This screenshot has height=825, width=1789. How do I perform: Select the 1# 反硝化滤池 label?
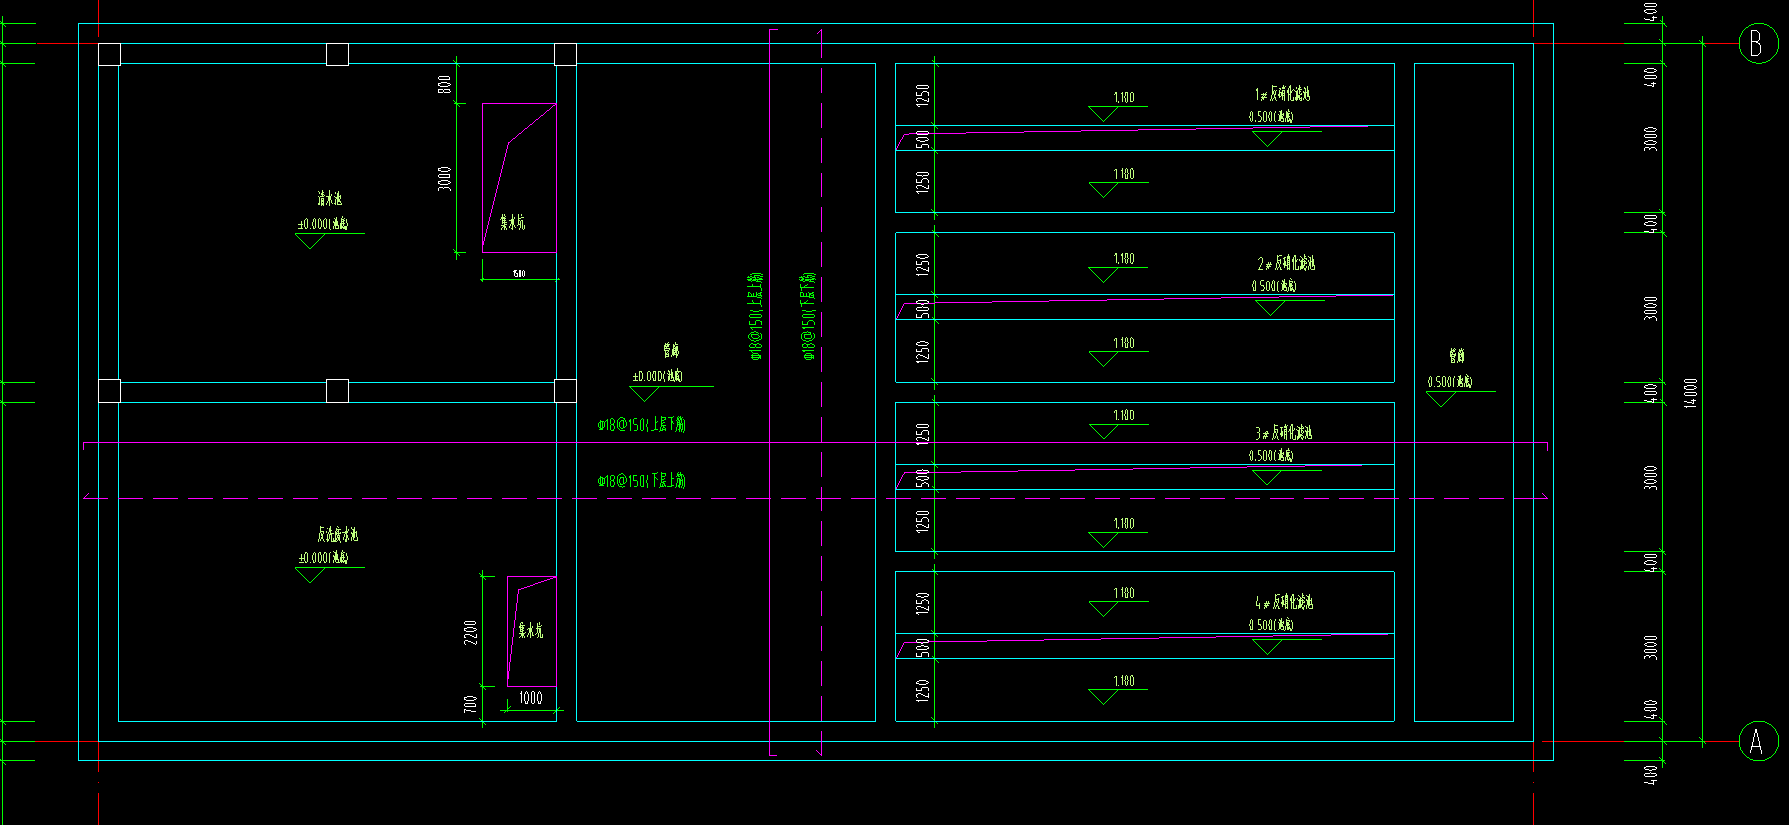[x=1283, y=94]
